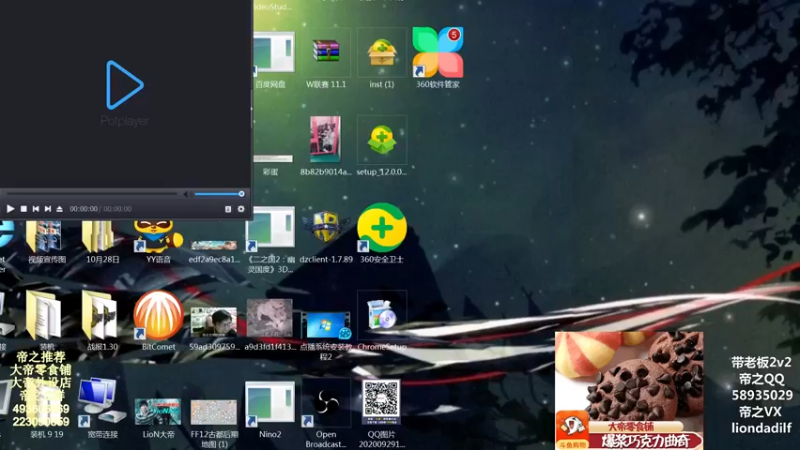Image resolution: width=800 pixels, height=450 pixels.
Task: Click the PotPlayer seek bar
Action: tap(92, 194)
